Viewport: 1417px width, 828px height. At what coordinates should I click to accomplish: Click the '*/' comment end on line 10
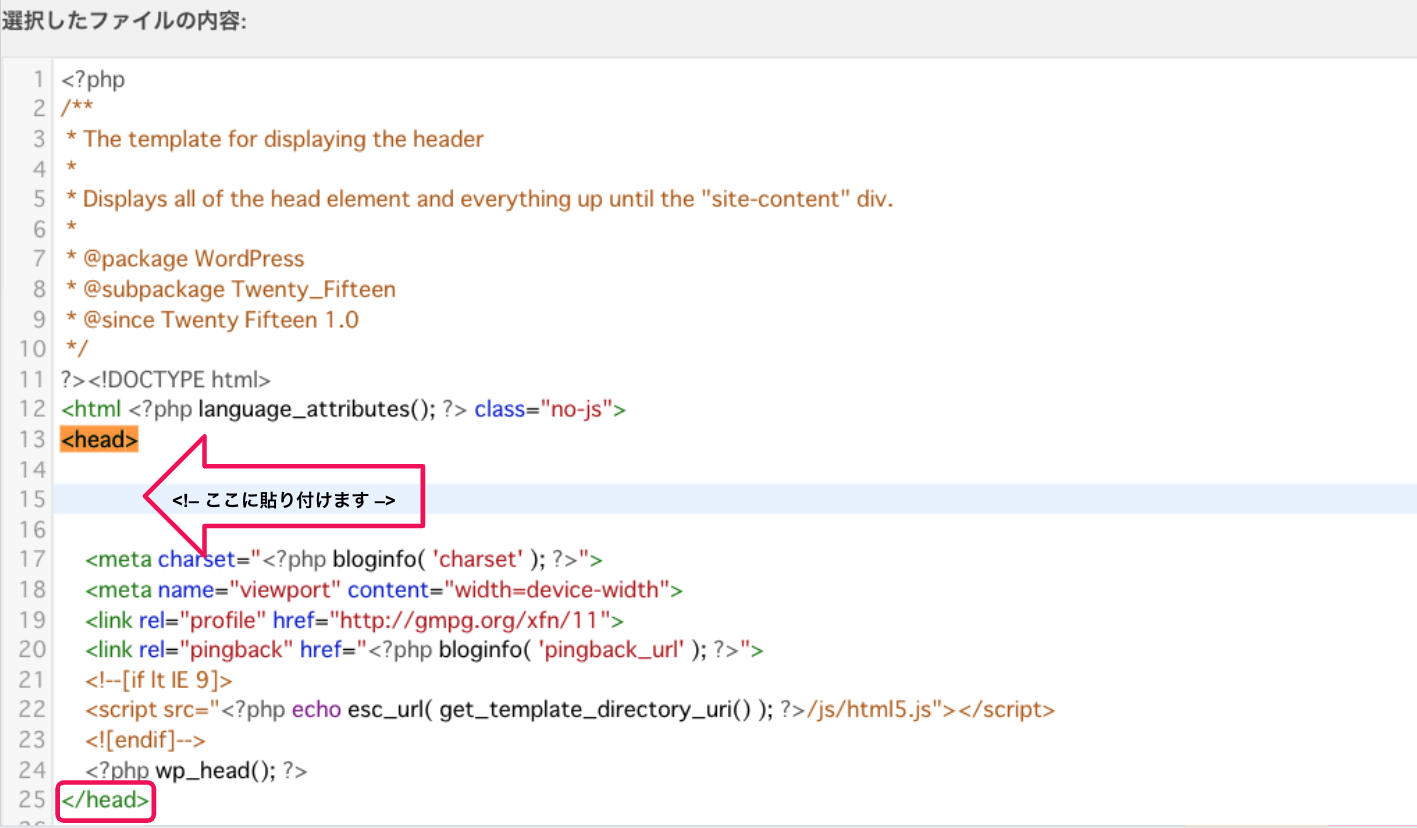point(76,349)
